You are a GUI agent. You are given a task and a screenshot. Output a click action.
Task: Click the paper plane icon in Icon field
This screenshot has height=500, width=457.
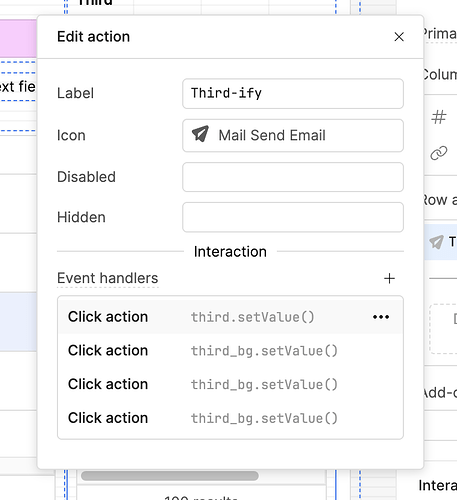[x=200, y=134]
